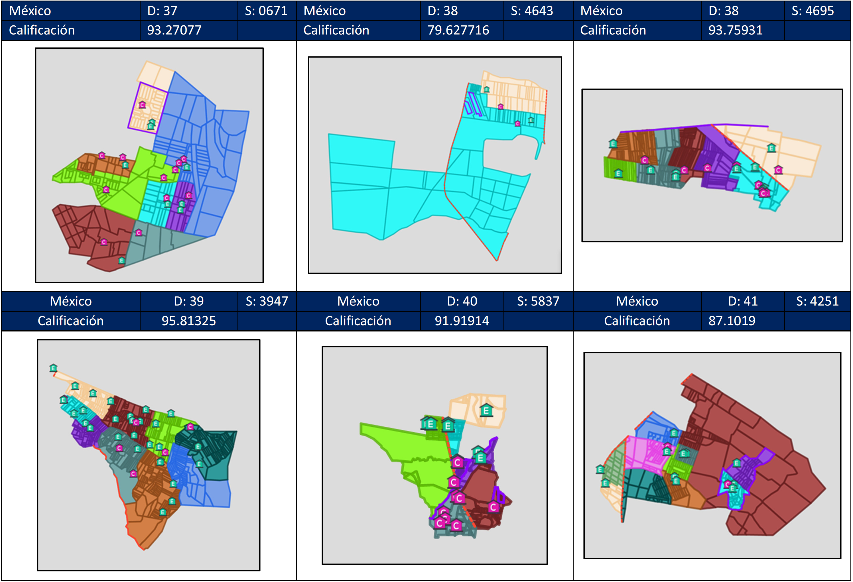Select teal E house marker in D:37 beige zone
The width and height of the screenshot is (853, 582).
152,124
